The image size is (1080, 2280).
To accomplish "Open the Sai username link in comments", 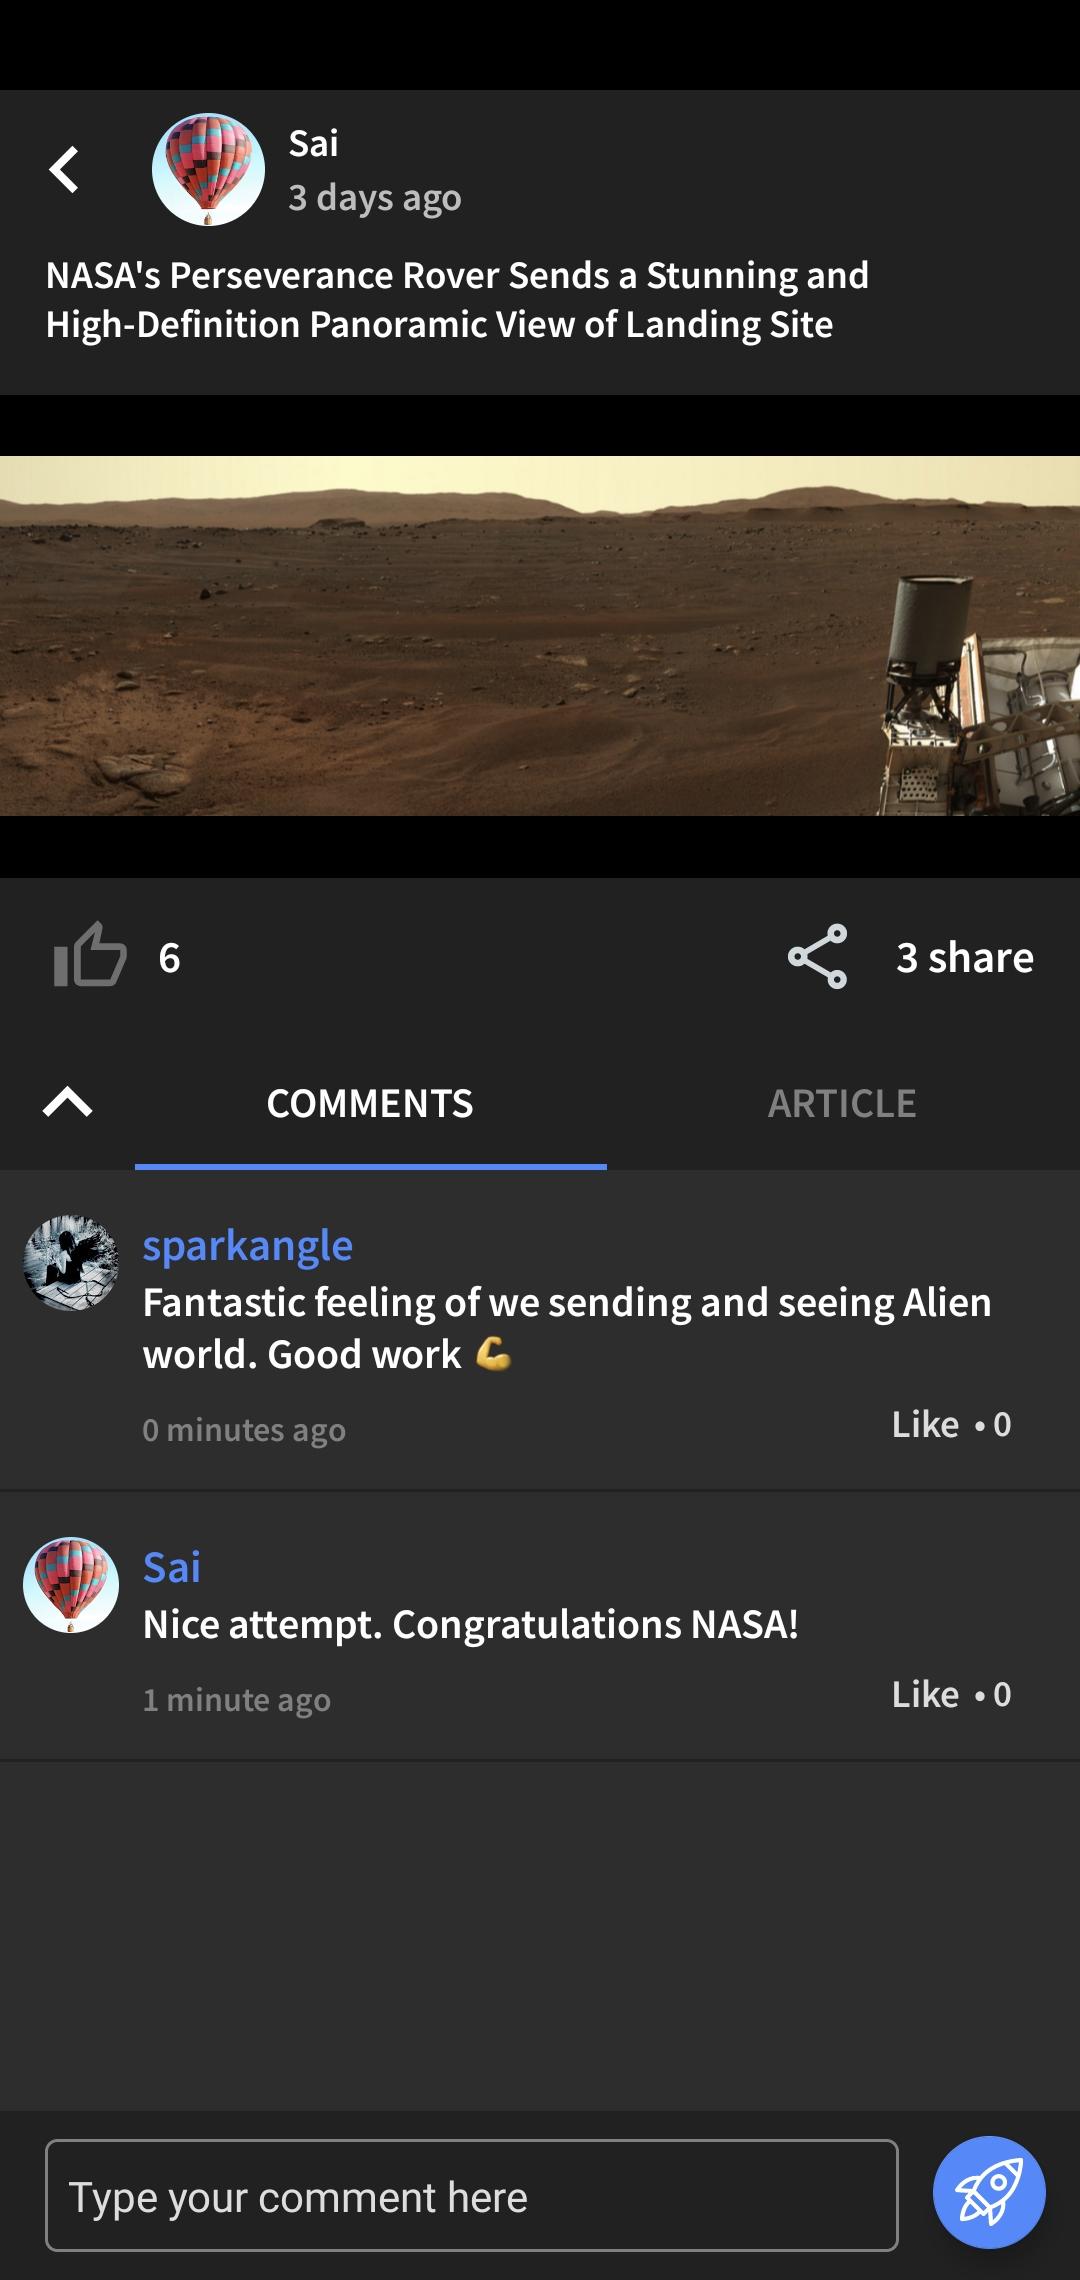I will [172, 1567].
